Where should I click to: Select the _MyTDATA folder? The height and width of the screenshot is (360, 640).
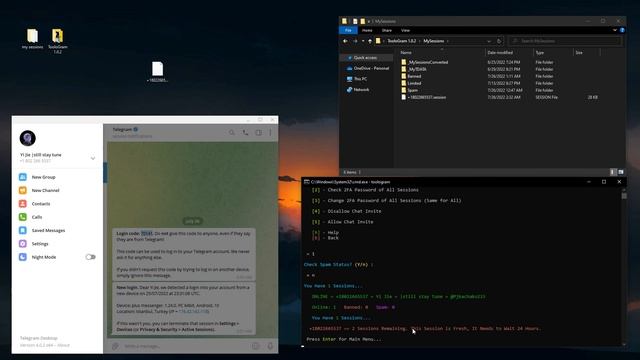[414, 69]
